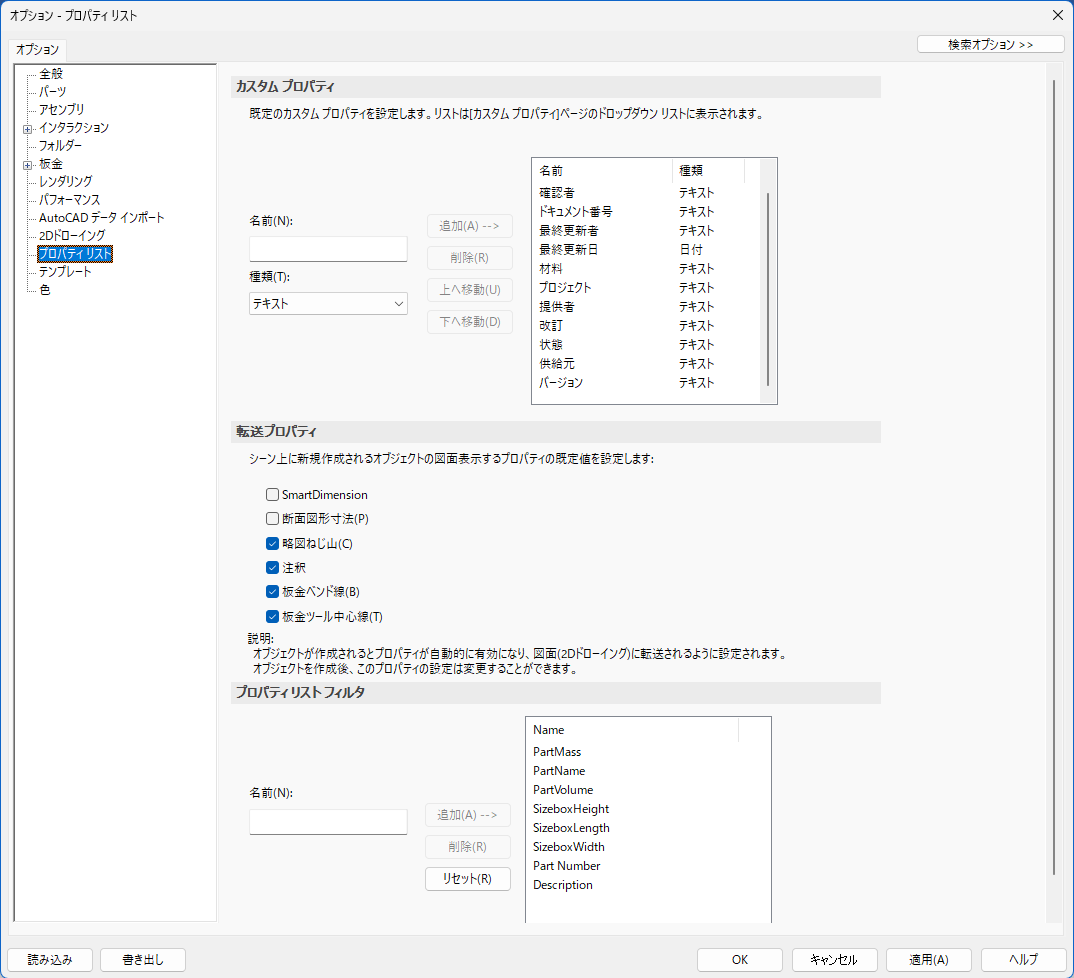Click the 書き出し button
The image size is (1074, 978).
tap(143, 960)
